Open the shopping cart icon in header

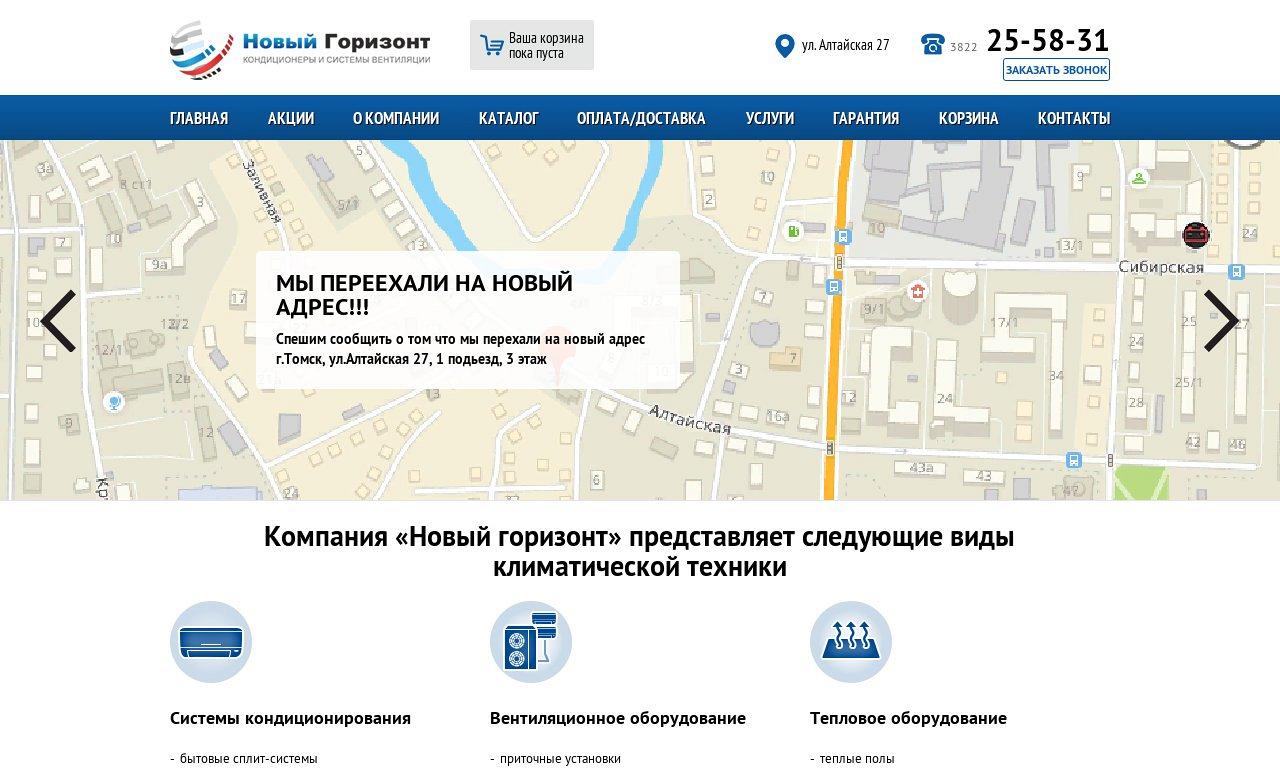[491, 46]
